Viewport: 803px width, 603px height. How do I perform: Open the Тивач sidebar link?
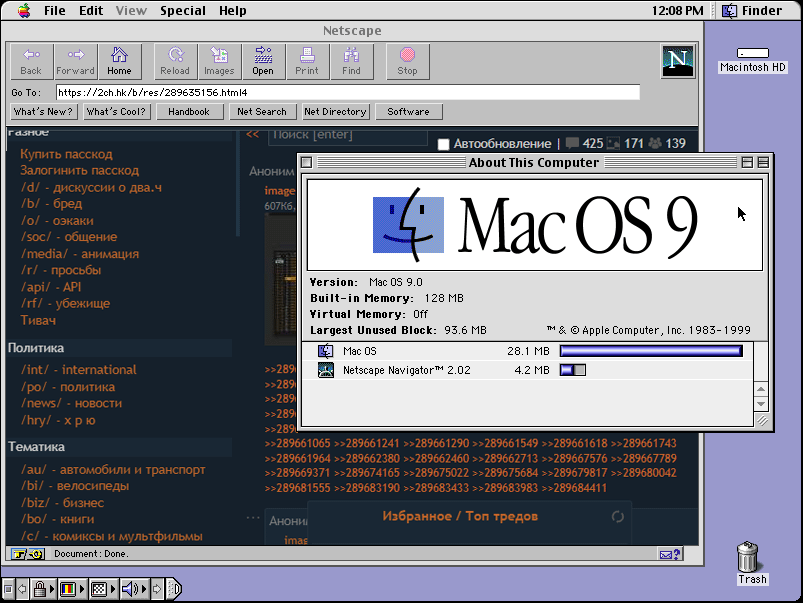(38, 321)
